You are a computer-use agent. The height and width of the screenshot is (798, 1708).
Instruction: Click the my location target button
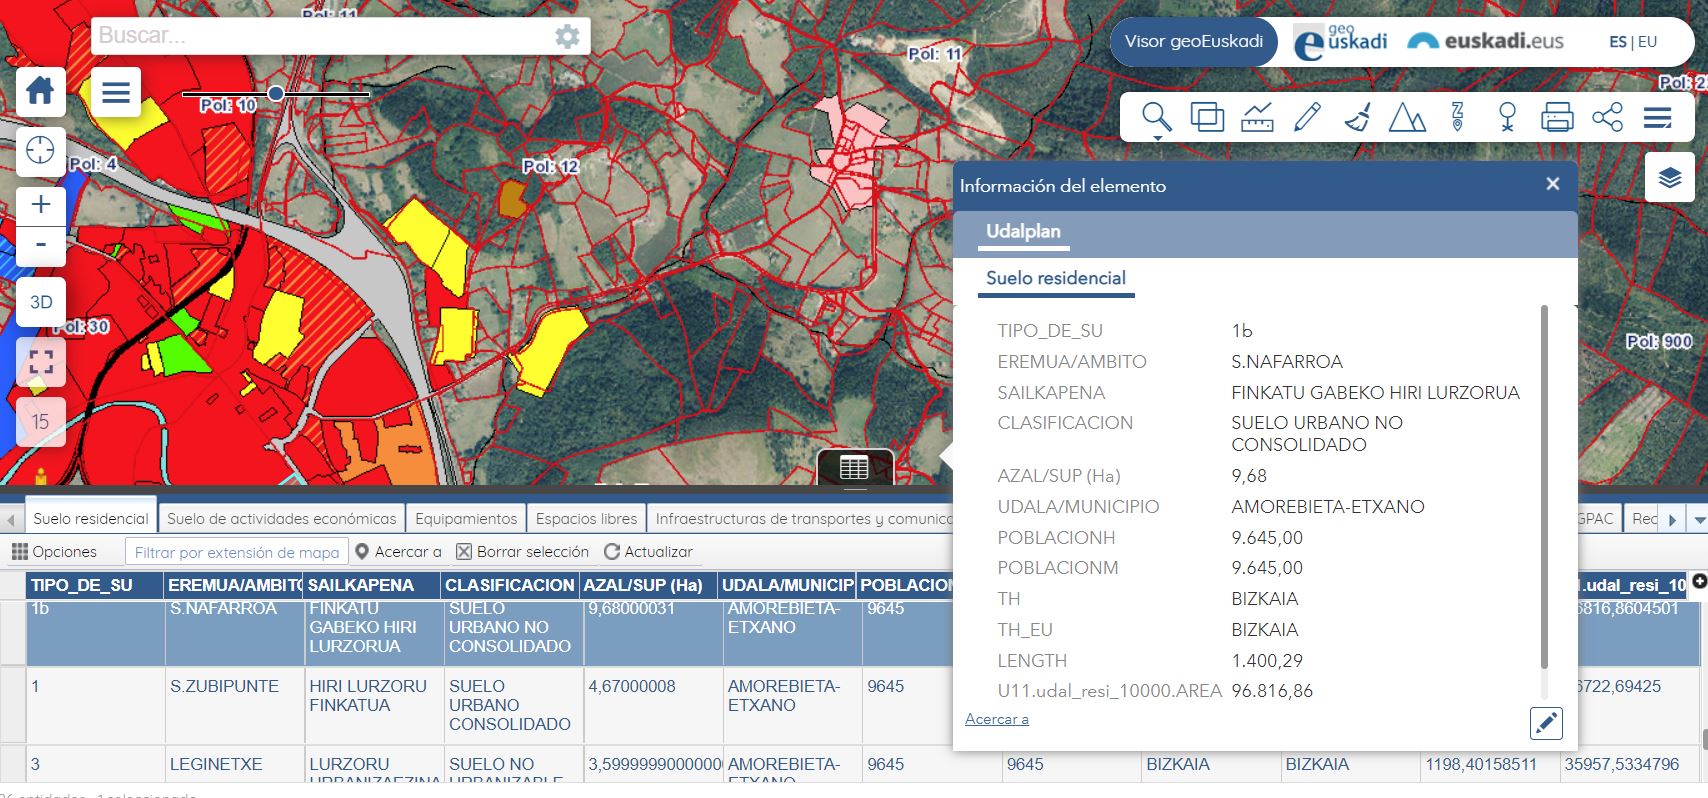pyautogui.click(x=40, y=151)
